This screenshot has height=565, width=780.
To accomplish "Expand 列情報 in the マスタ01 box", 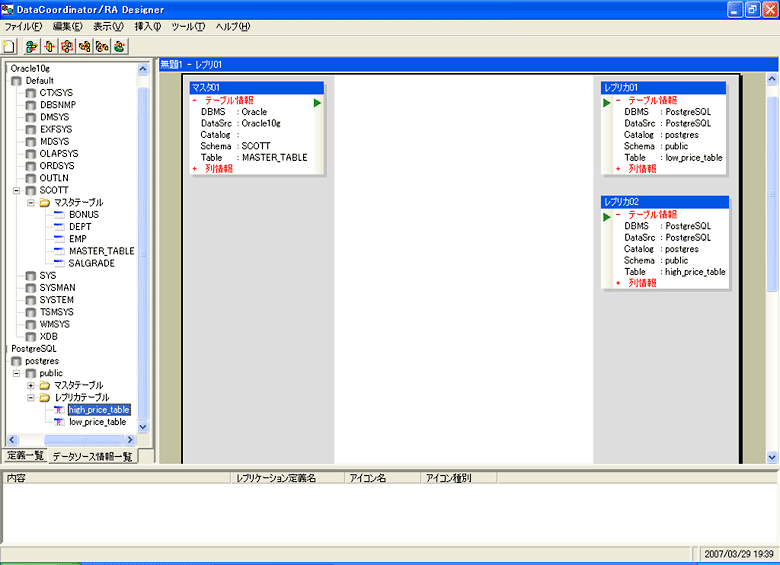I will [195, 169].
